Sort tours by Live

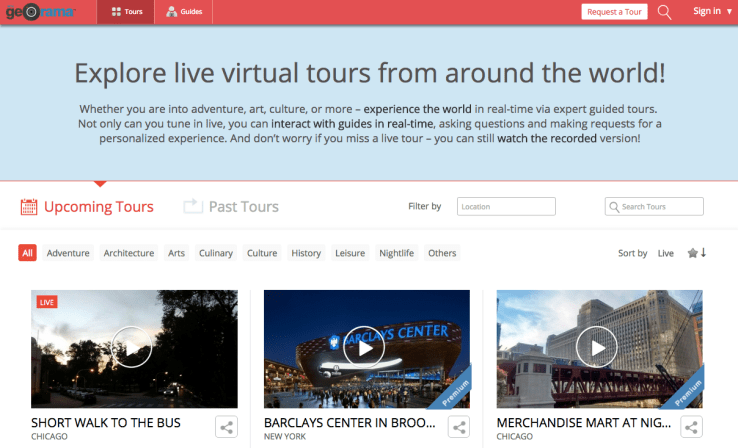coord(666,253)
